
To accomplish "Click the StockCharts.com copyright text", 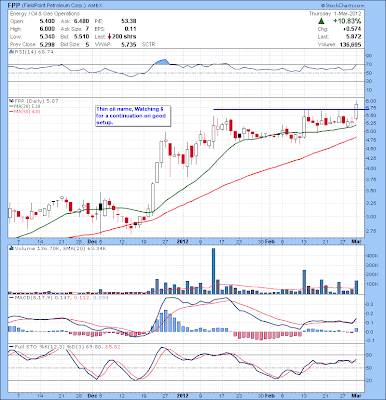I will click(343, 6).
